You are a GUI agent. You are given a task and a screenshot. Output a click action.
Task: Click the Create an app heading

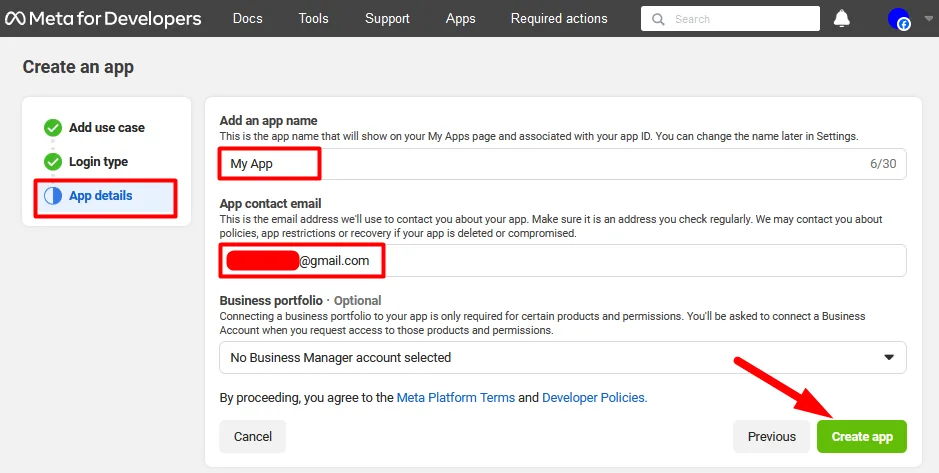pos(78,67)
